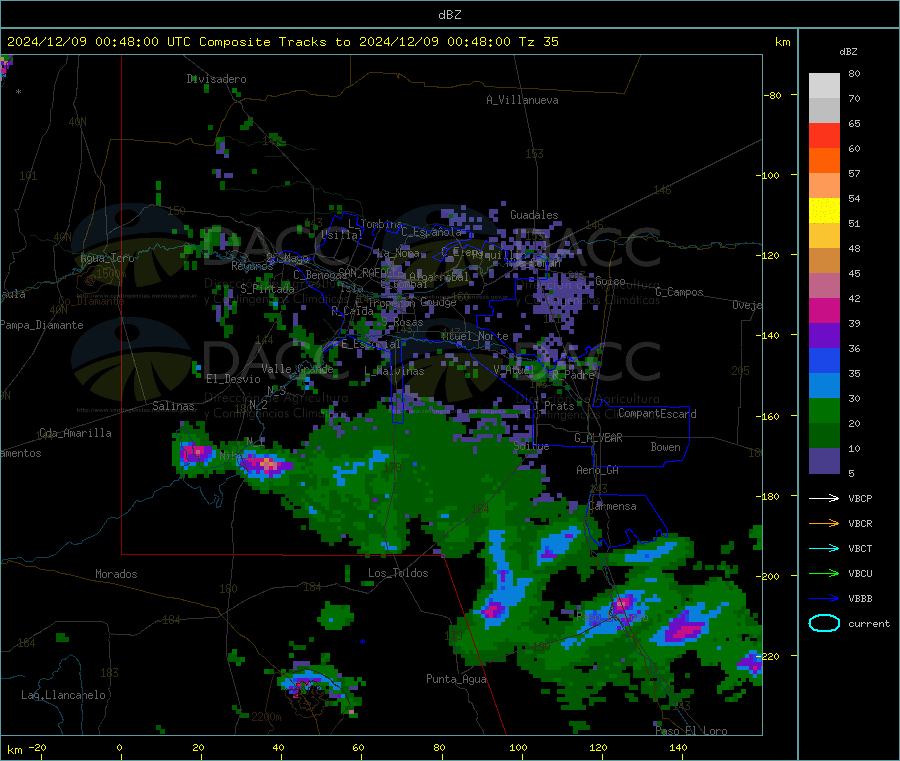Click the 'Morados' map label
This screenshot has width=900, height=761.
116,574
